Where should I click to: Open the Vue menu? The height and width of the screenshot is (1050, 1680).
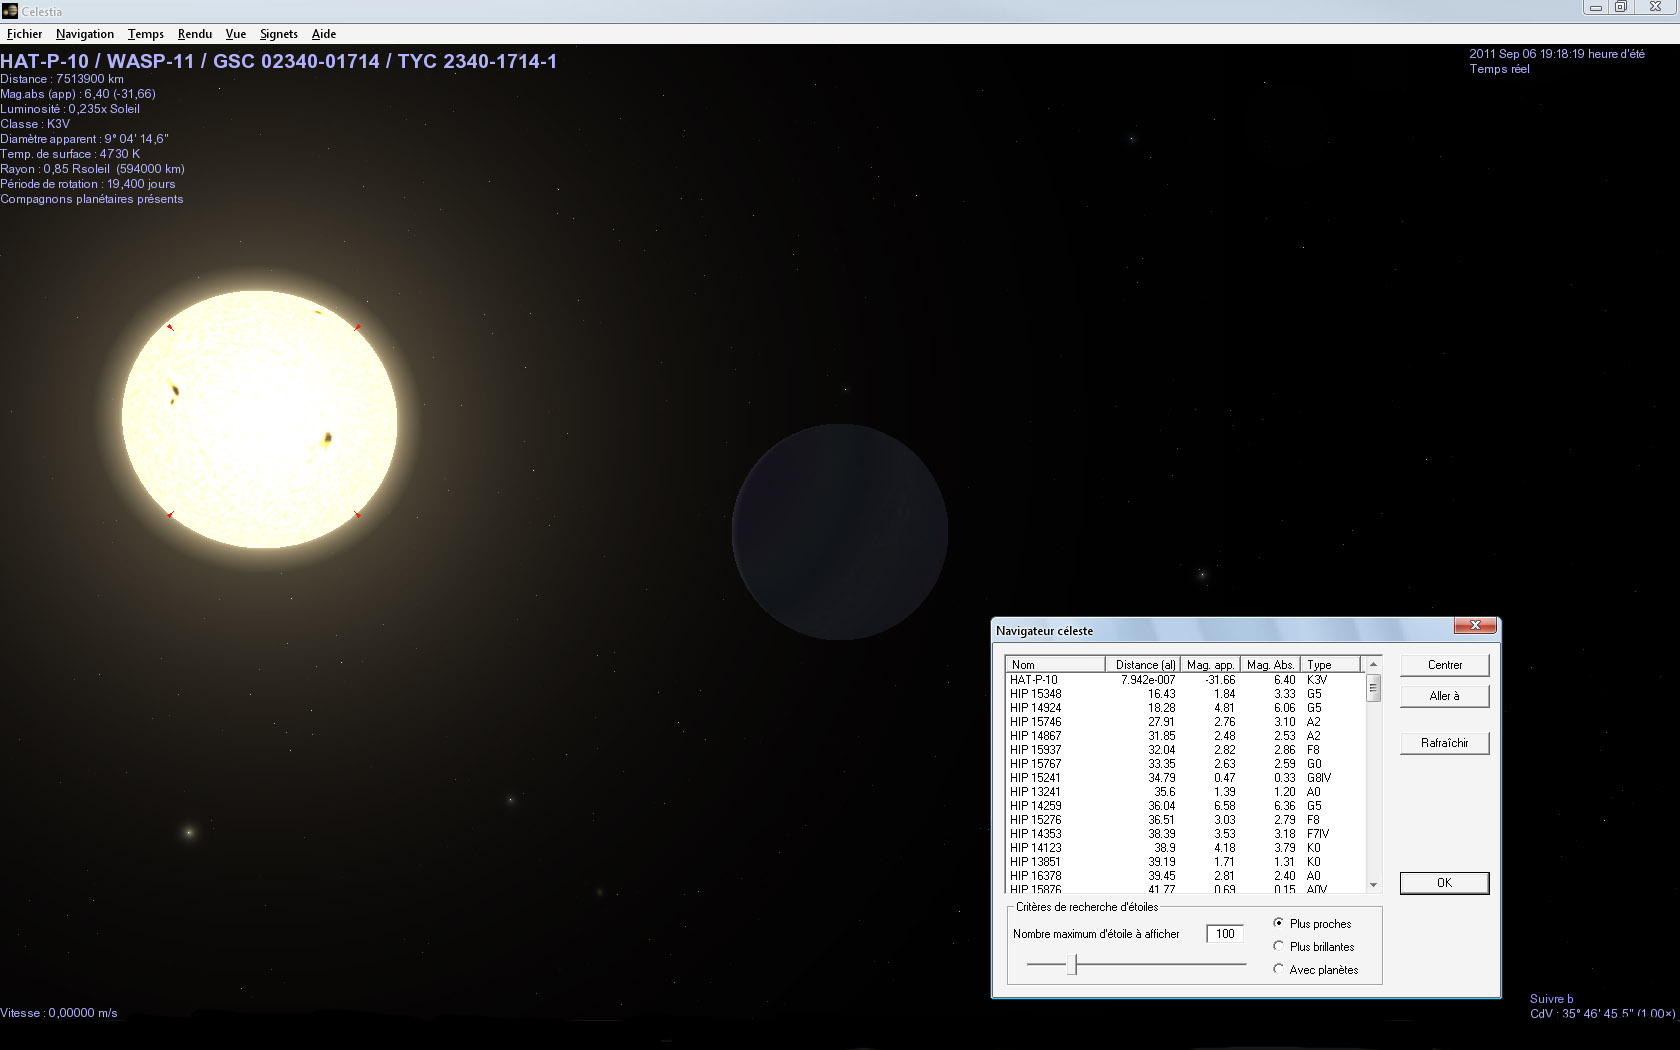(236, 34)
